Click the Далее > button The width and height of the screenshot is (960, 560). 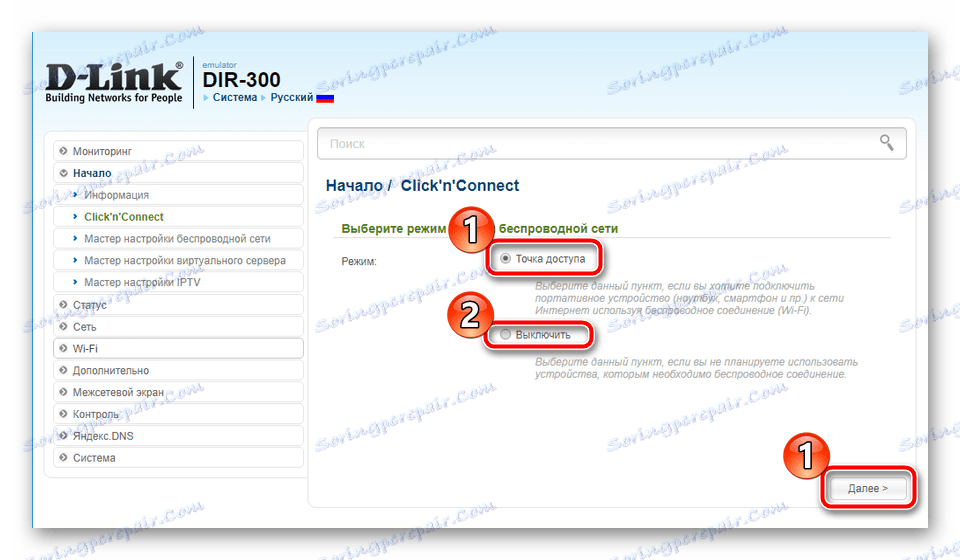[868, 488]
